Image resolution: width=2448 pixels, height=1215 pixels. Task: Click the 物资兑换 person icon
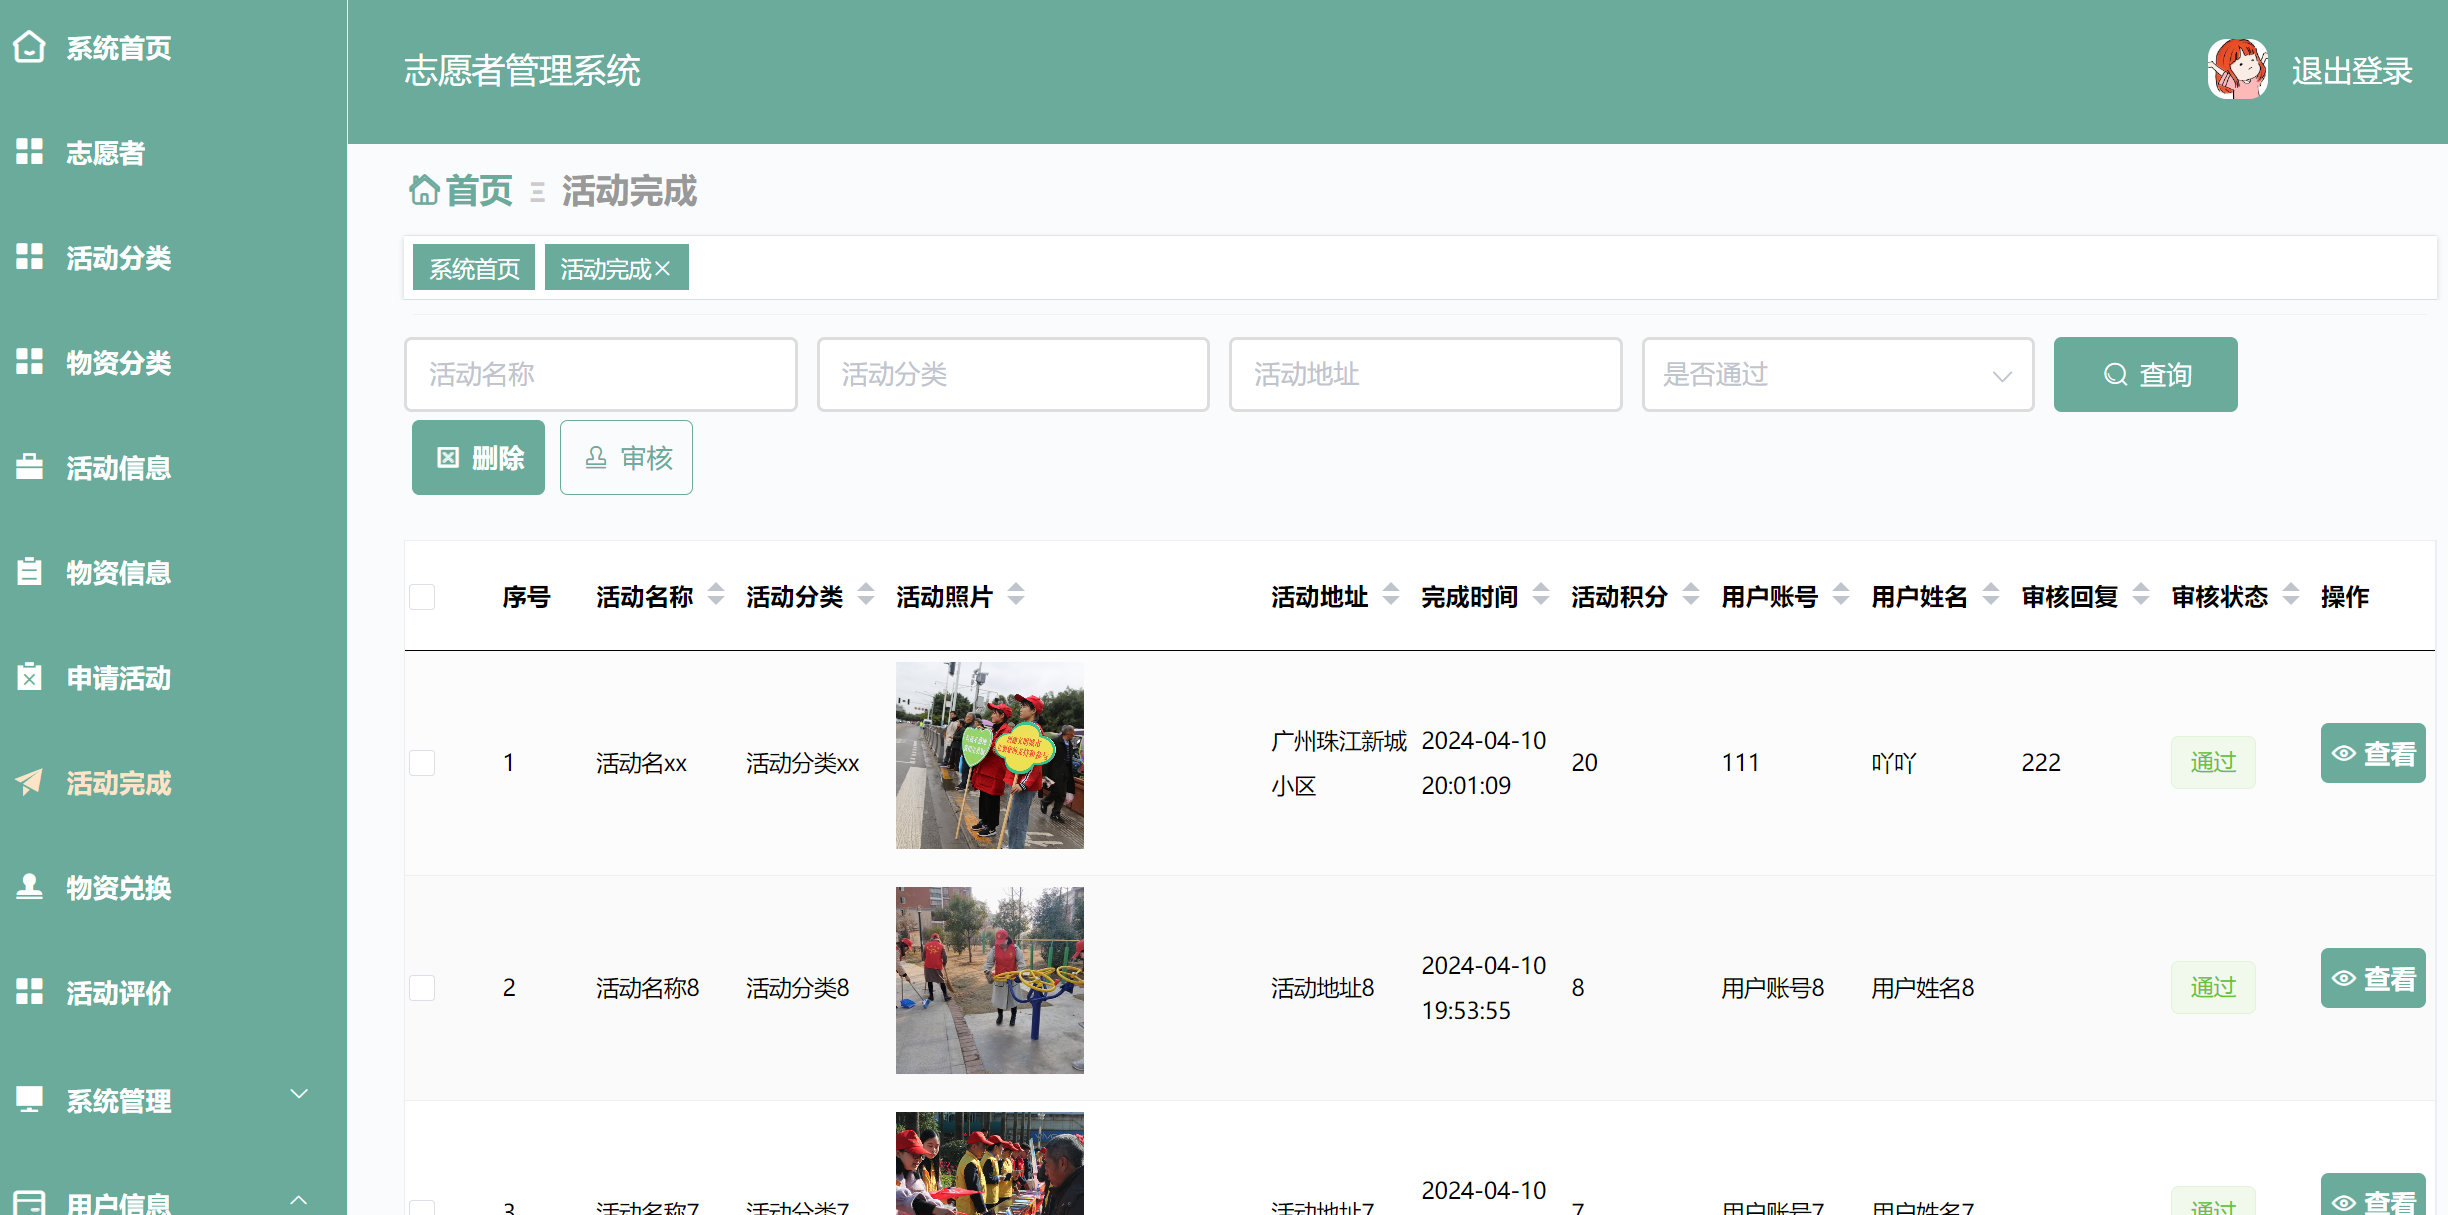click(30, 887)
